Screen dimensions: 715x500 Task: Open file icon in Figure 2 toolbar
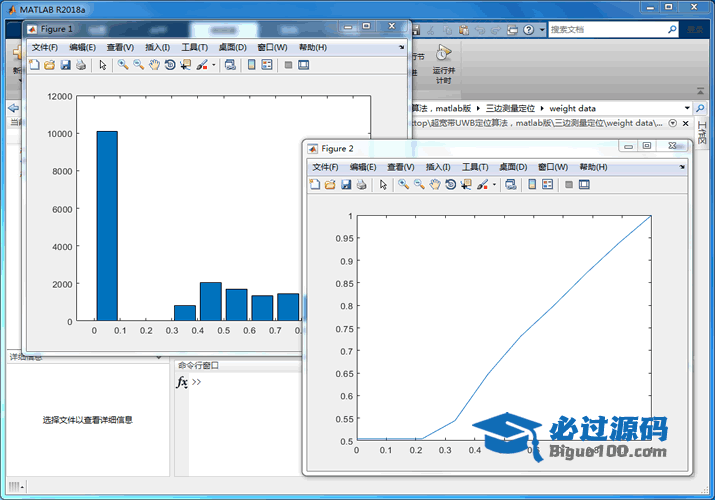pos(330,185)
